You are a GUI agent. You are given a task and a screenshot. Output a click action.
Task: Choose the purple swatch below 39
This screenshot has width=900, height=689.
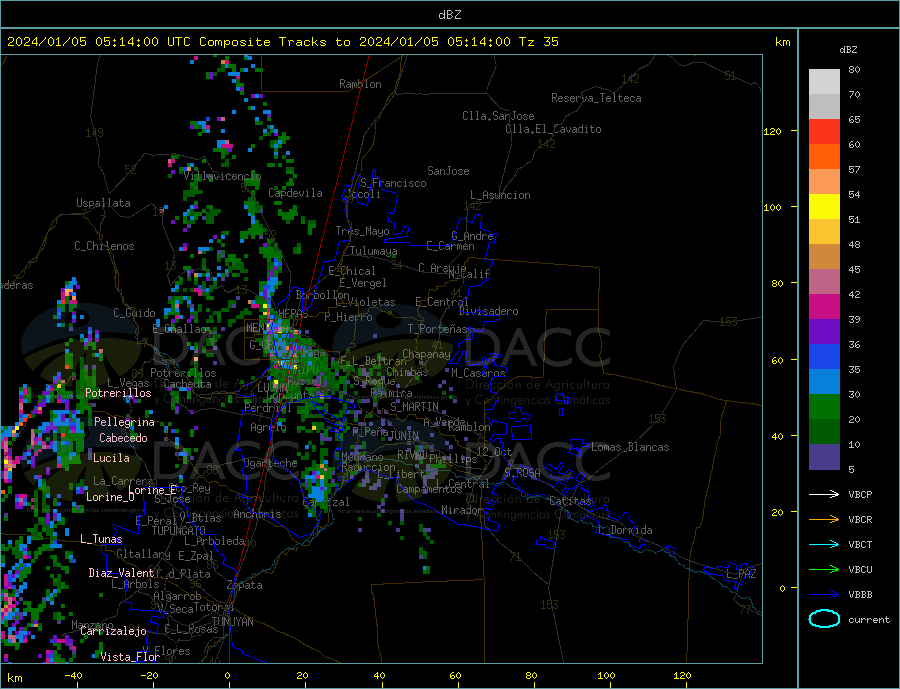click(x=824, y=331)
